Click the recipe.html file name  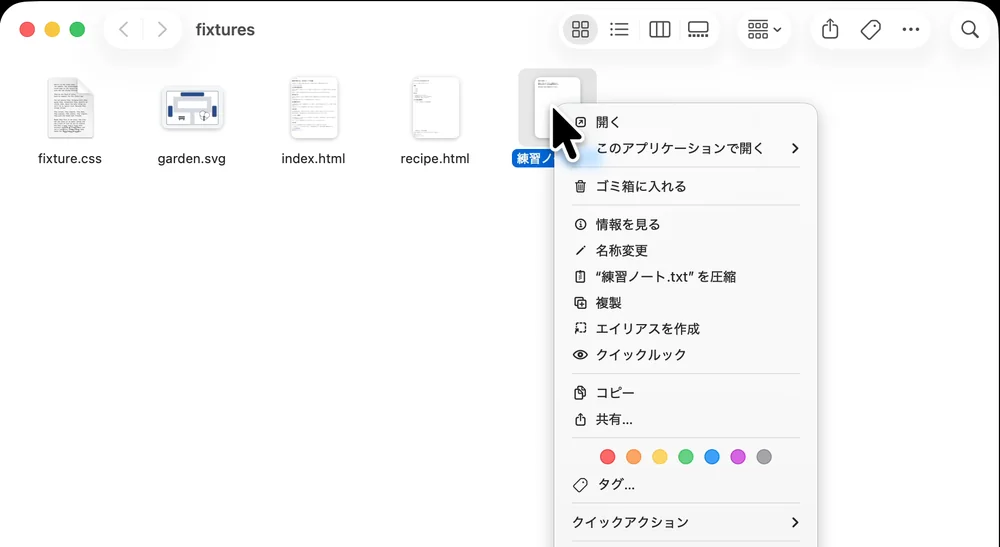pyautogui.click(x=435, y=159)
